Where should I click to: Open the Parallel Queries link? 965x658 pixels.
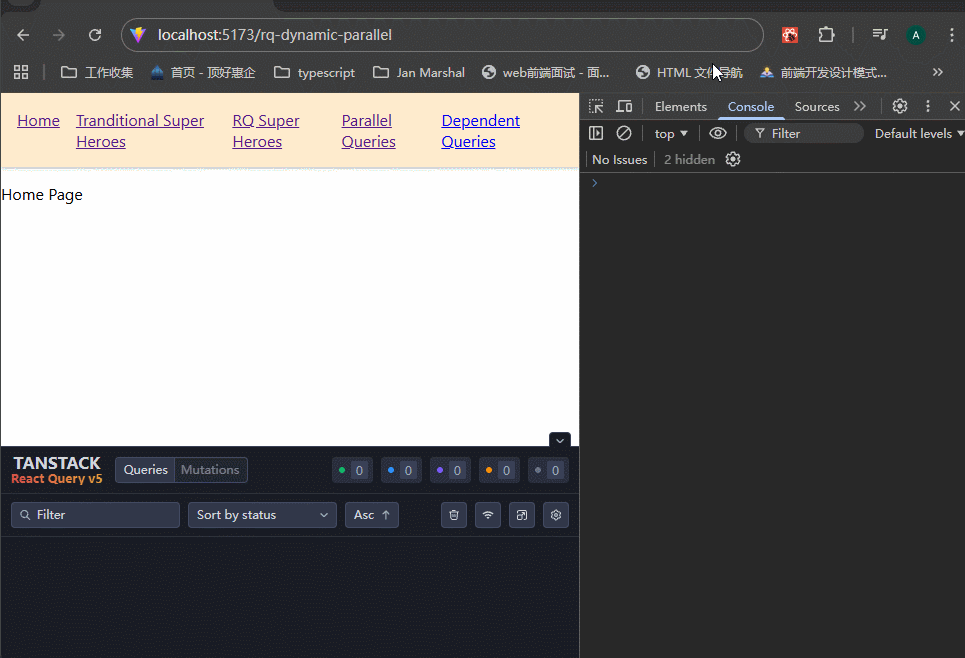[368, 131]
